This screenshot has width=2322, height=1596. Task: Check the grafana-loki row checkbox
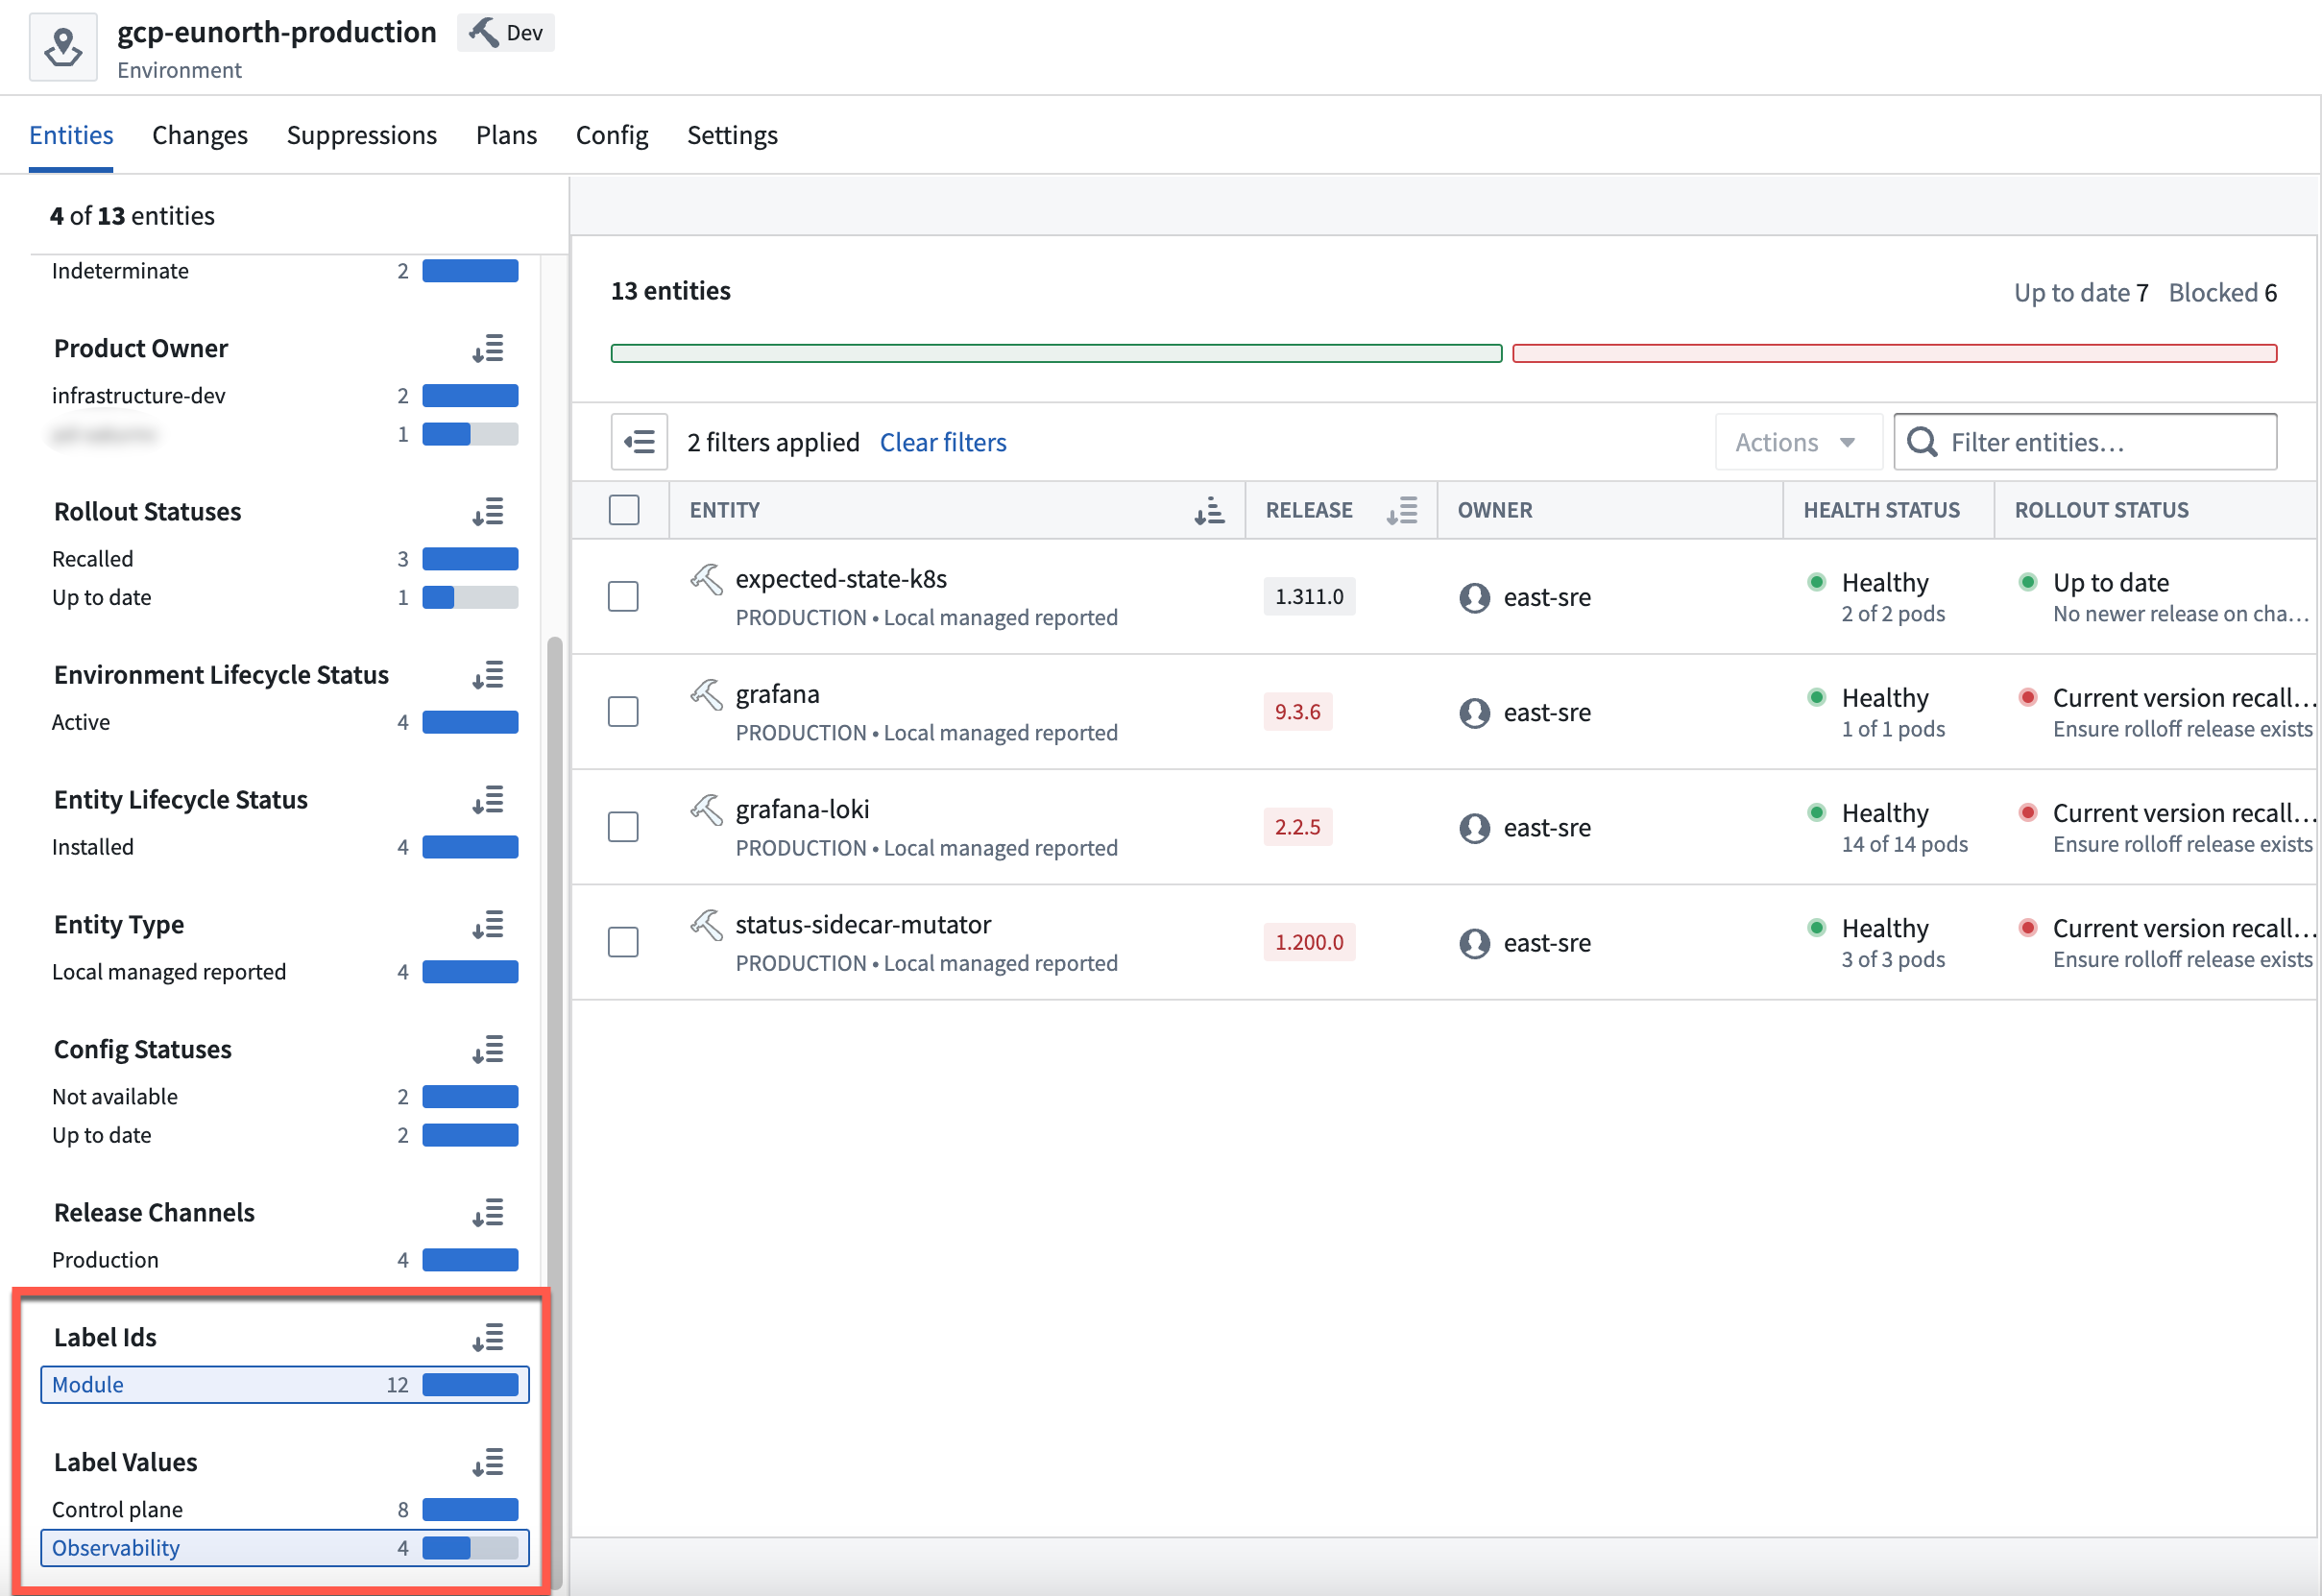[x=624, y=827]
